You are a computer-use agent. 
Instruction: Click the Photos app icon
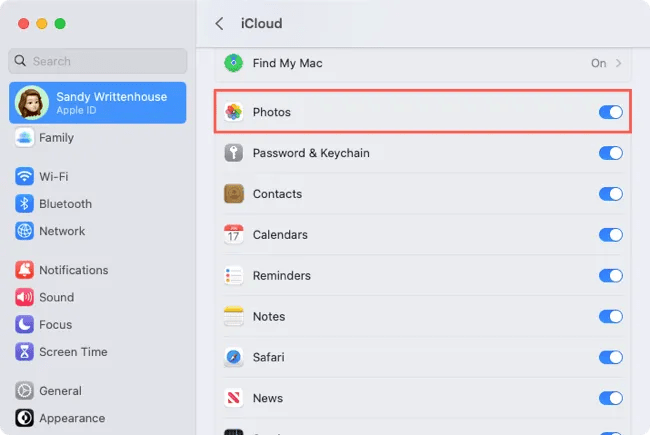pyautogui.click(x=234, y=112)
